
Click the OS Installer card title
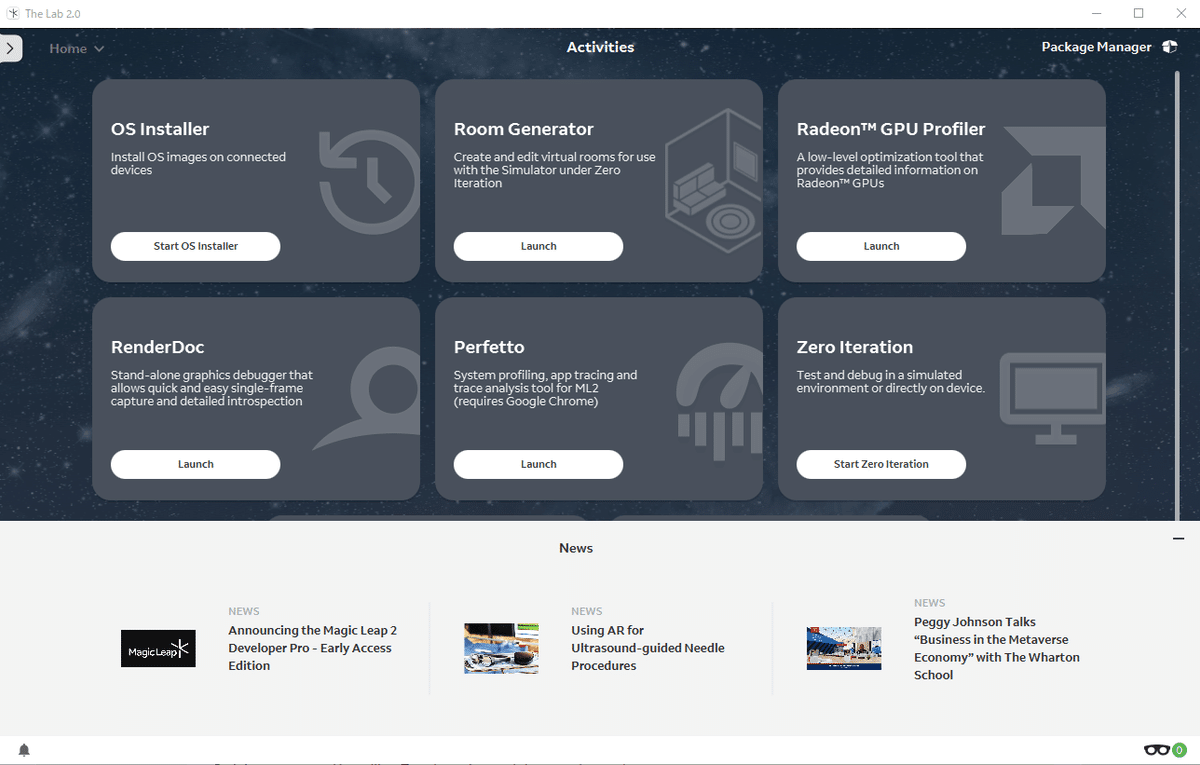[160, 129]
